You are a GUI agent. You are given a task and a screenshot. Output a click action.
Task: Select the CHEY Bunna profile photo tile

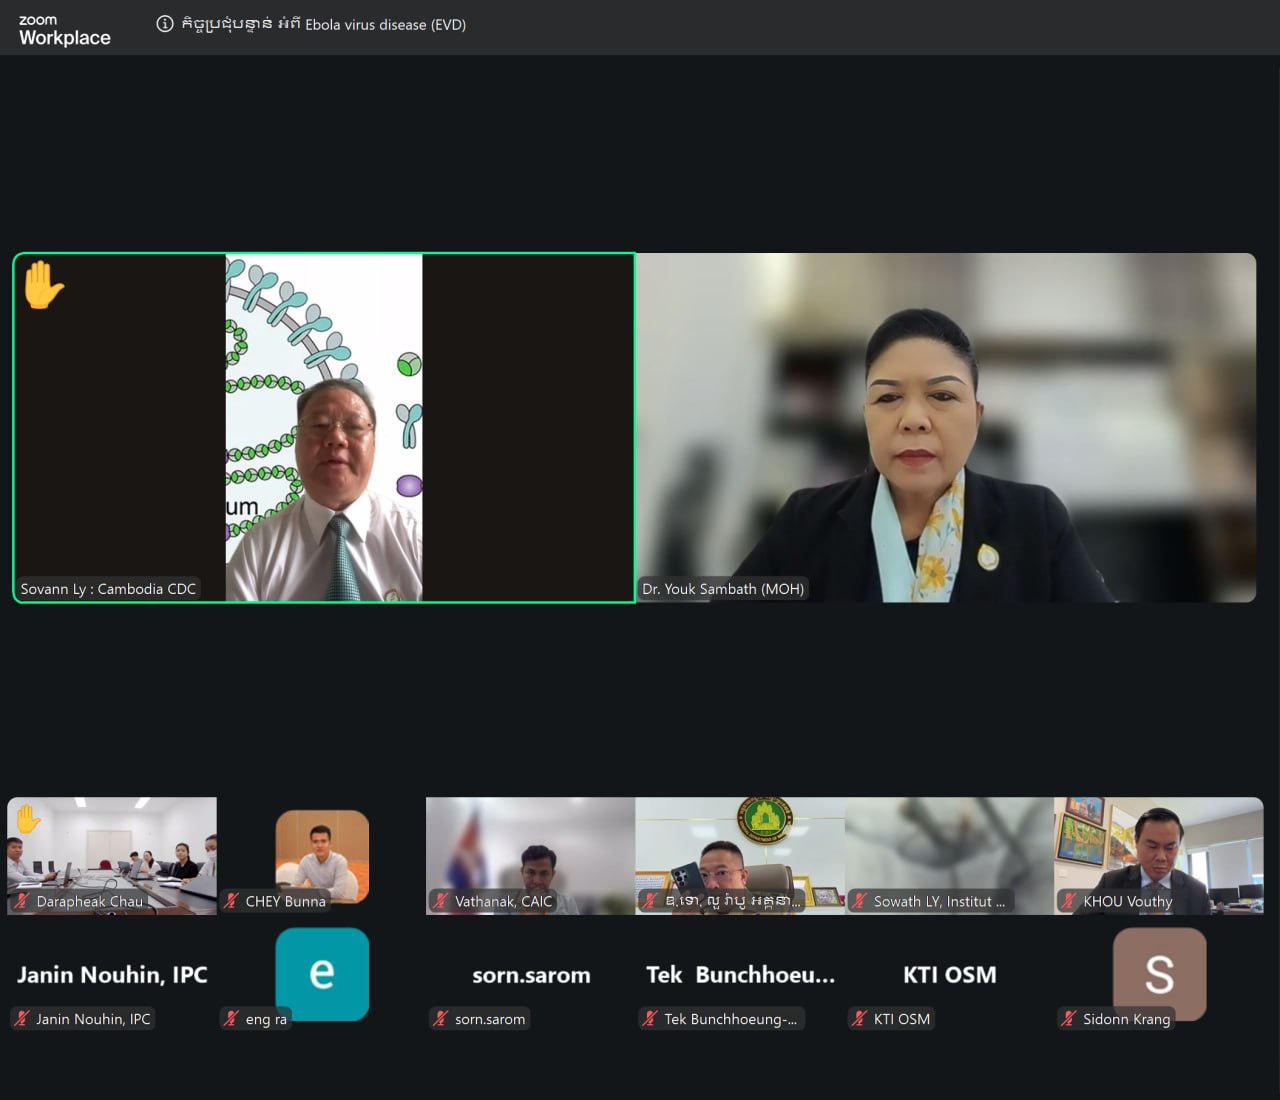[x=322, y=856]
